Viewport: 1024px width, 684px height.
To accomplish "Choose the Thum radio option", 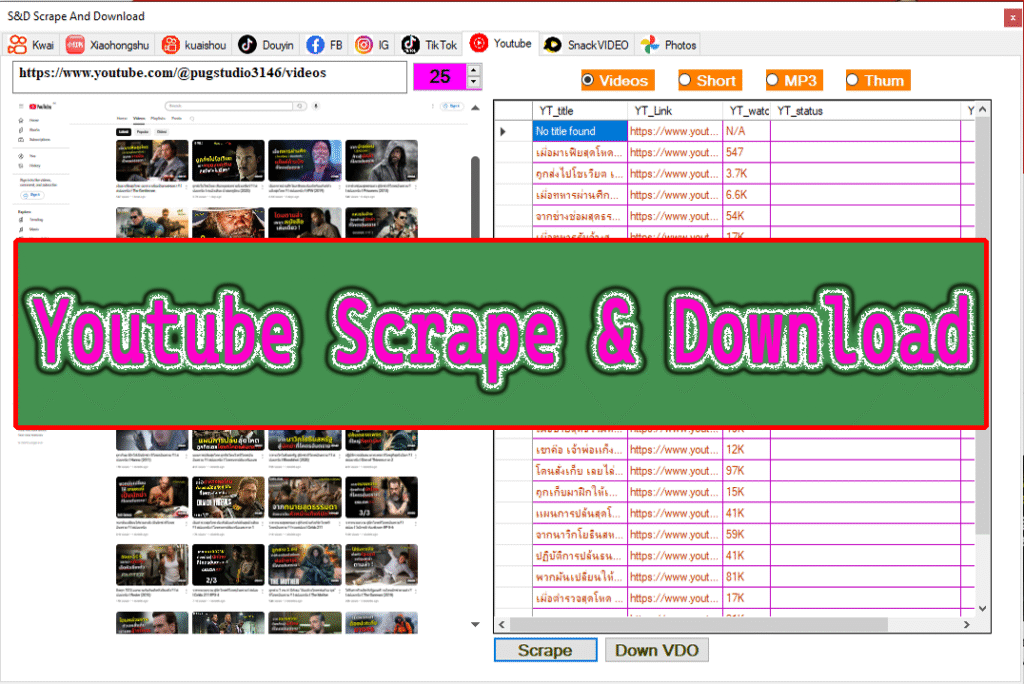I will (x=878, y=80).
